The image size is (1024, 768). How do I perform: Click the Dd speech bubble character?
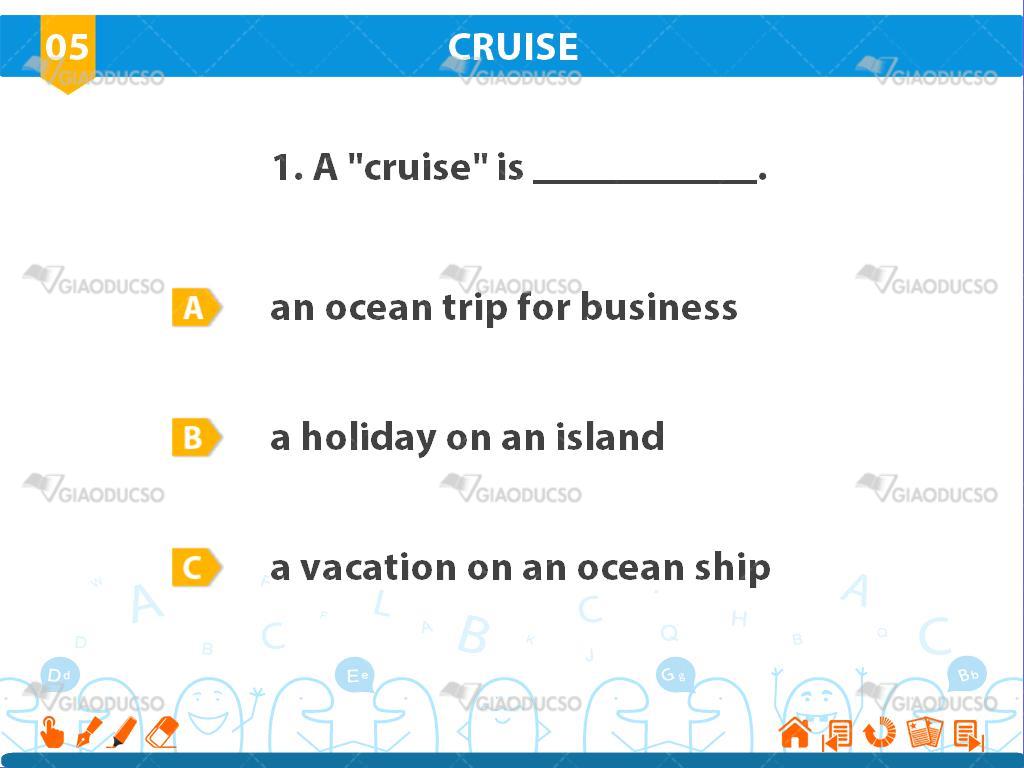click(x=59, y=674)
